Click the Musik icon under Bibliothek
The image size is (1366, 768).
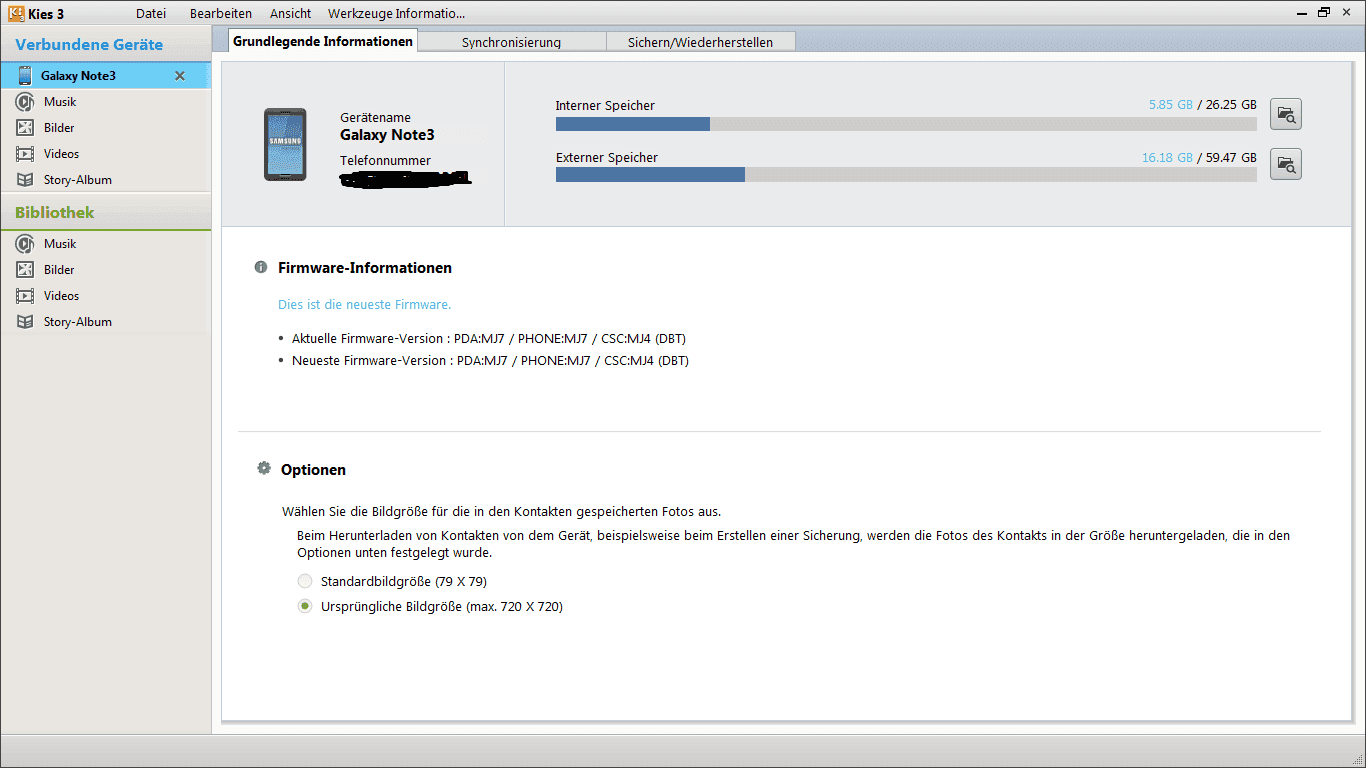pyautogui.click(x=25, y=244)
